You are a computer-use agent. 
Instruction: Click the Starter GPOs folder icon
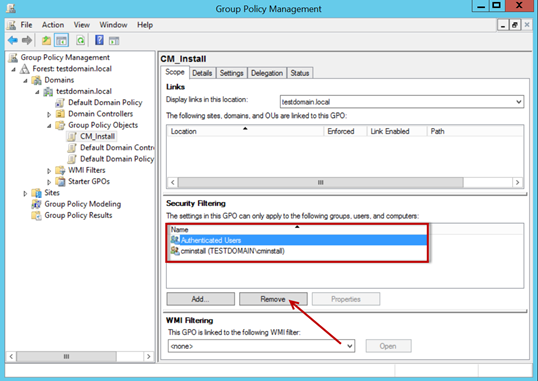pos(60,182)
